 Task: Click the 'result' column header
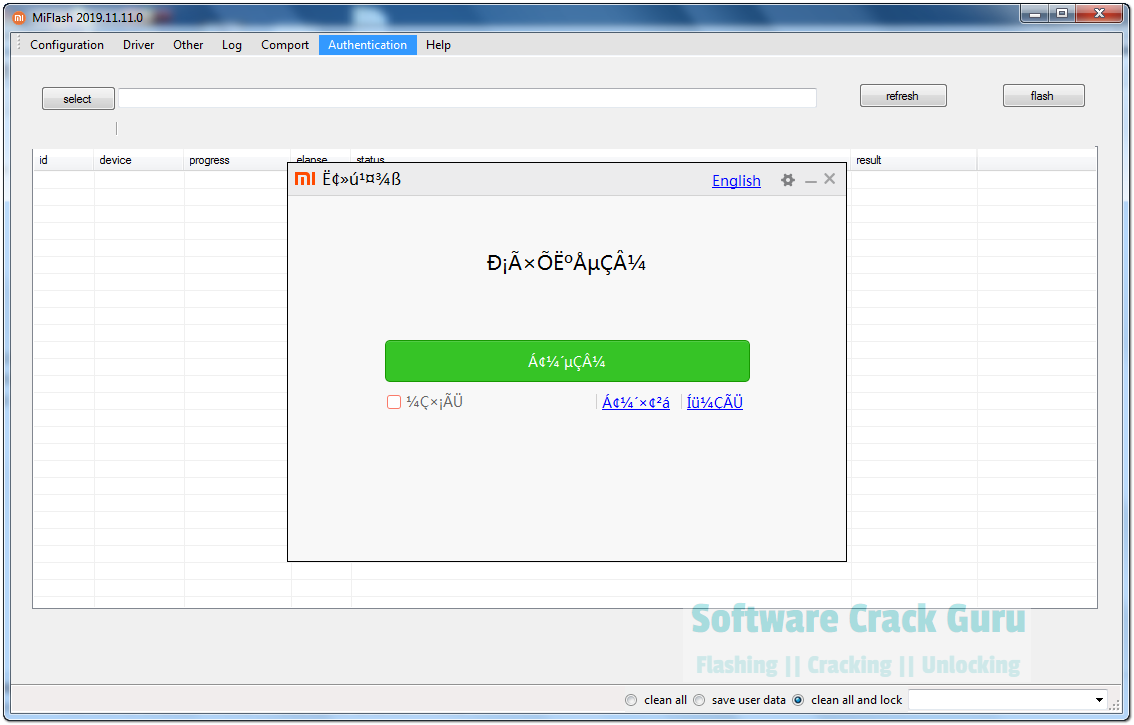914,160
